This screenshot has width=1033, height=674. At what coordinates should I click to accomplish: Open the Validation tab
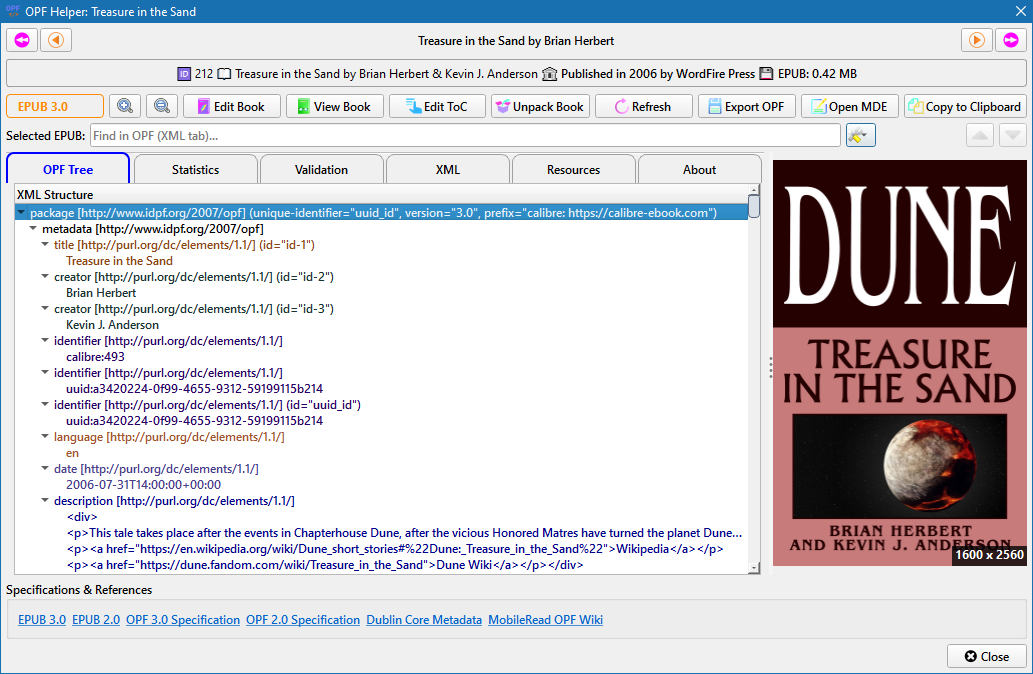pyautogui.click(x=321, y=169)
